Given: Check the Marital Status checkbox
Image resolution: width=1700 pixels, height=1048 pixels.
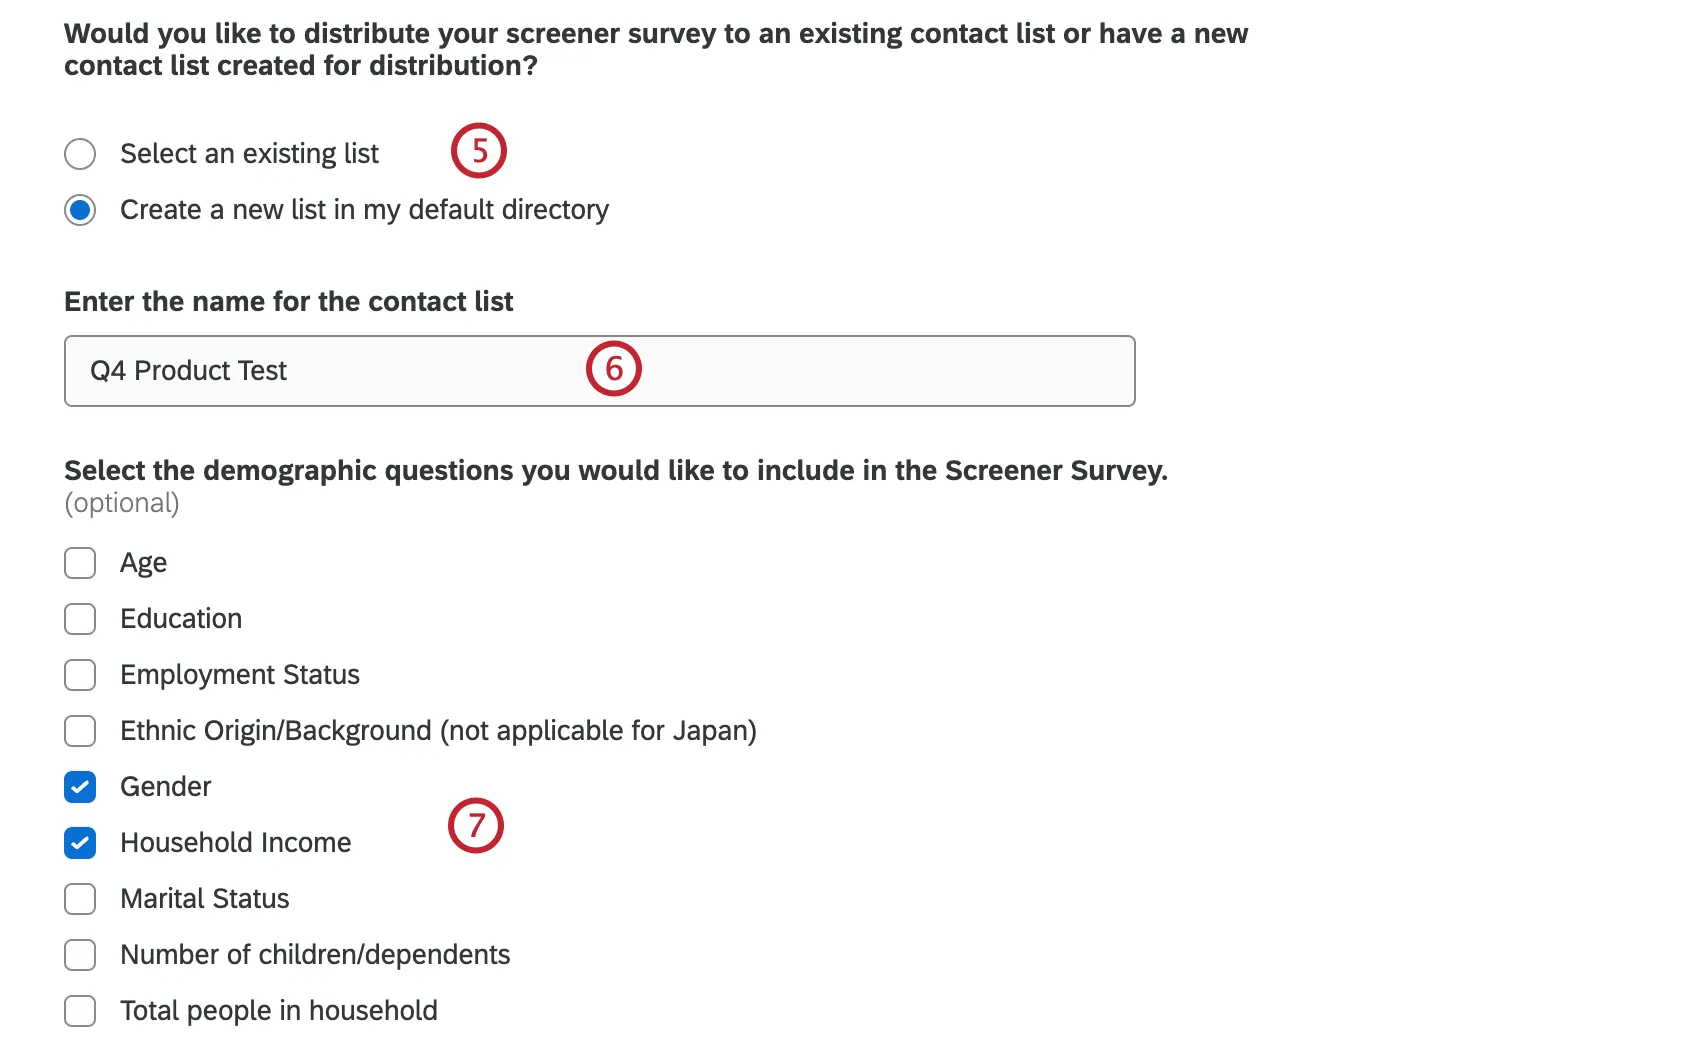Looking at the screenshot, I should pos(80,899).
